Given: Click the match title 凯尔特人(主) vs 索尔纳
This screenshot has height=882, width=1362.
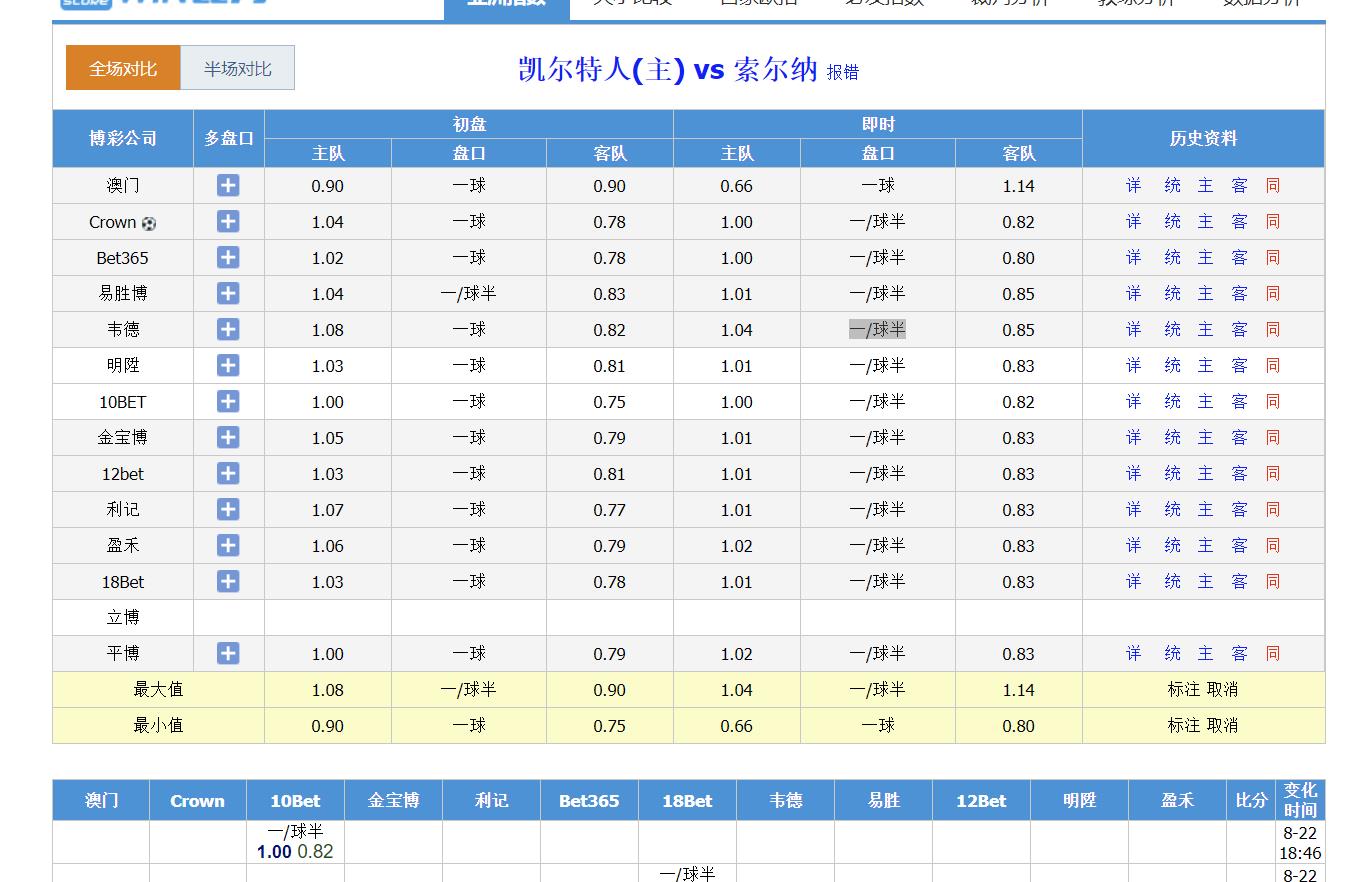Looking at the screenshot, I should click(x=668, y=70).
